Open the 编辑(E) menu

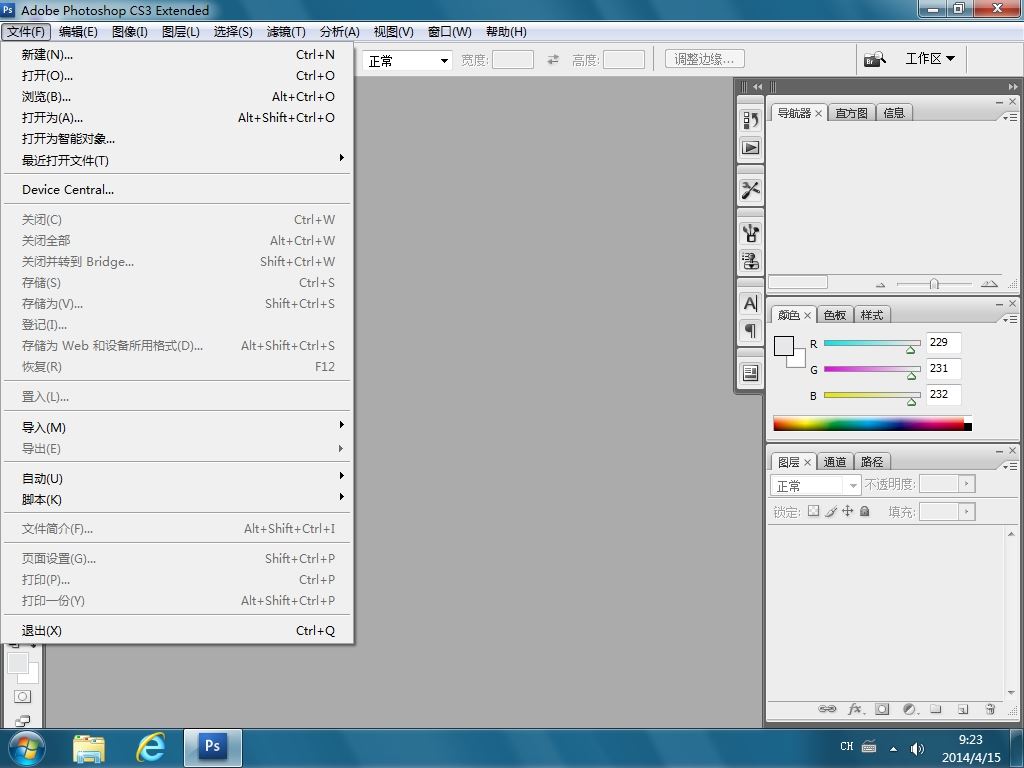(78, 32)
